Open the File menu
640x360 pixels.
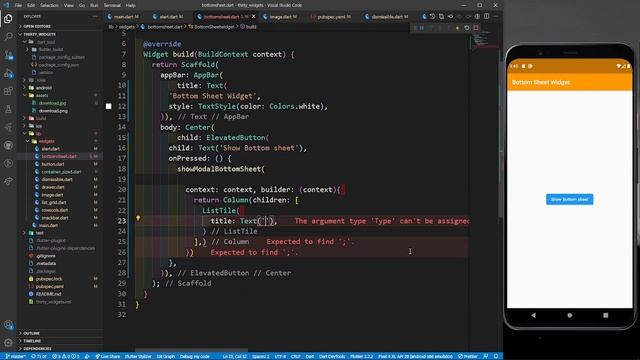click(18, 5)
